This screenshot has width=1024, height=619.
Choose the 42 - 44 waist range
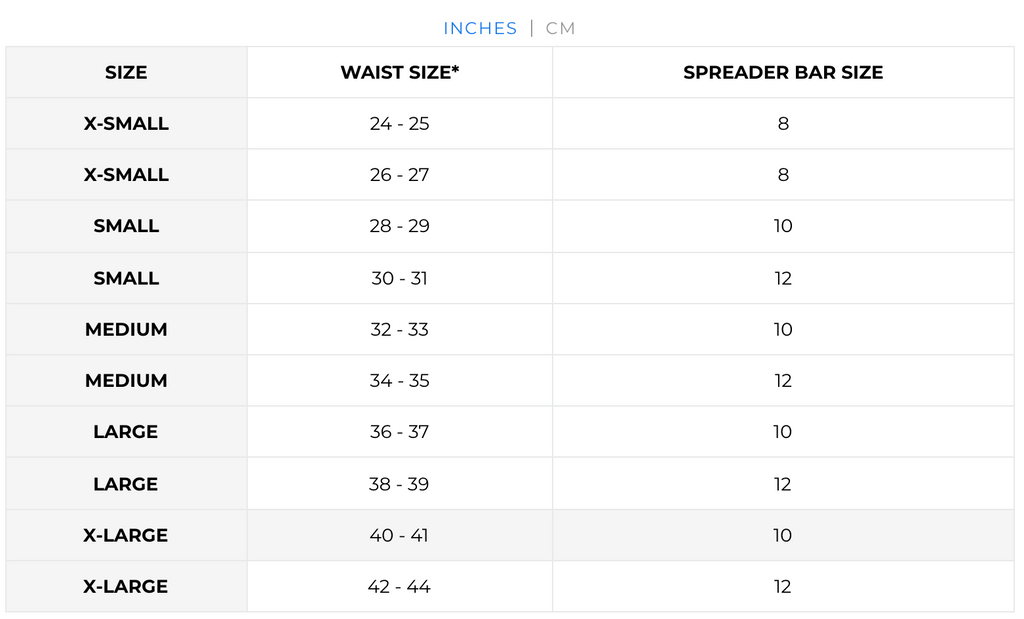point(399,587)
